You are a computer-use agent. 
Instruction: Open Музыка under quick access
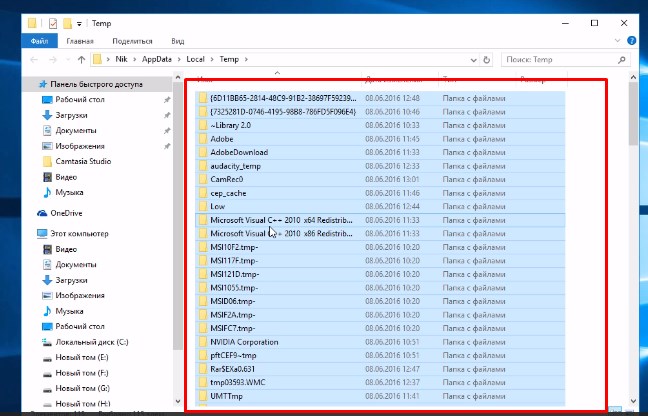click(x=69, y=193)
